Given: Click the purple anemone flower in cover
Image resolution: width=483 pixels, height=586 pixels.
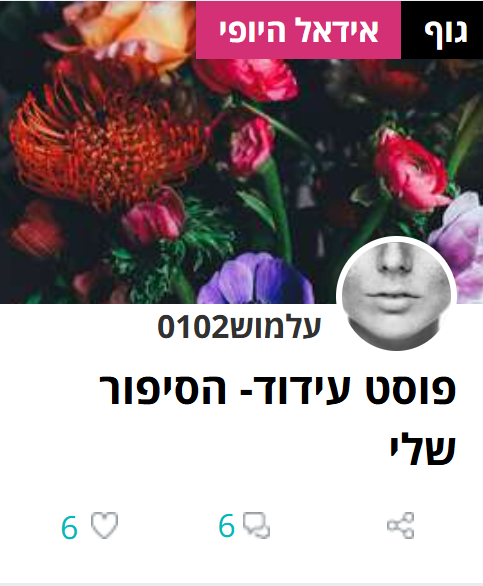Looking at the screenshot, I should click(256, 278).
